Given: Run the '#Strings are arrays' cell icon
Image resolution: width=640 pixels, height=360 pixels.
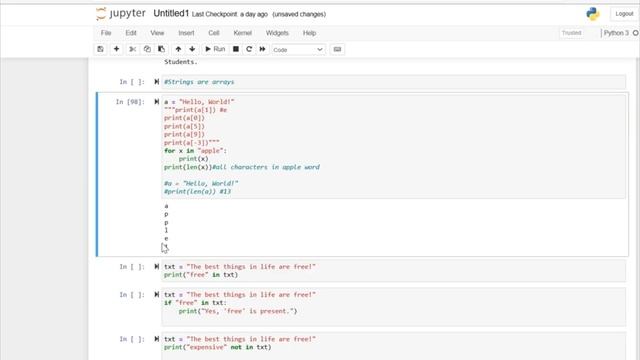Looking at the screenshot, I should [x=156, y=82].
